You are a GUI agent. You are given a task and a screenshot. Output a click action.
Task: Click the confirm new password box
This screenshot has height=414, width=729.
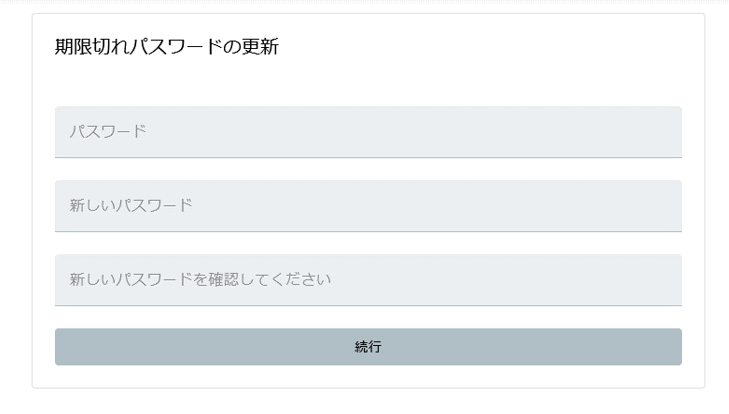[x=368, y=279]
